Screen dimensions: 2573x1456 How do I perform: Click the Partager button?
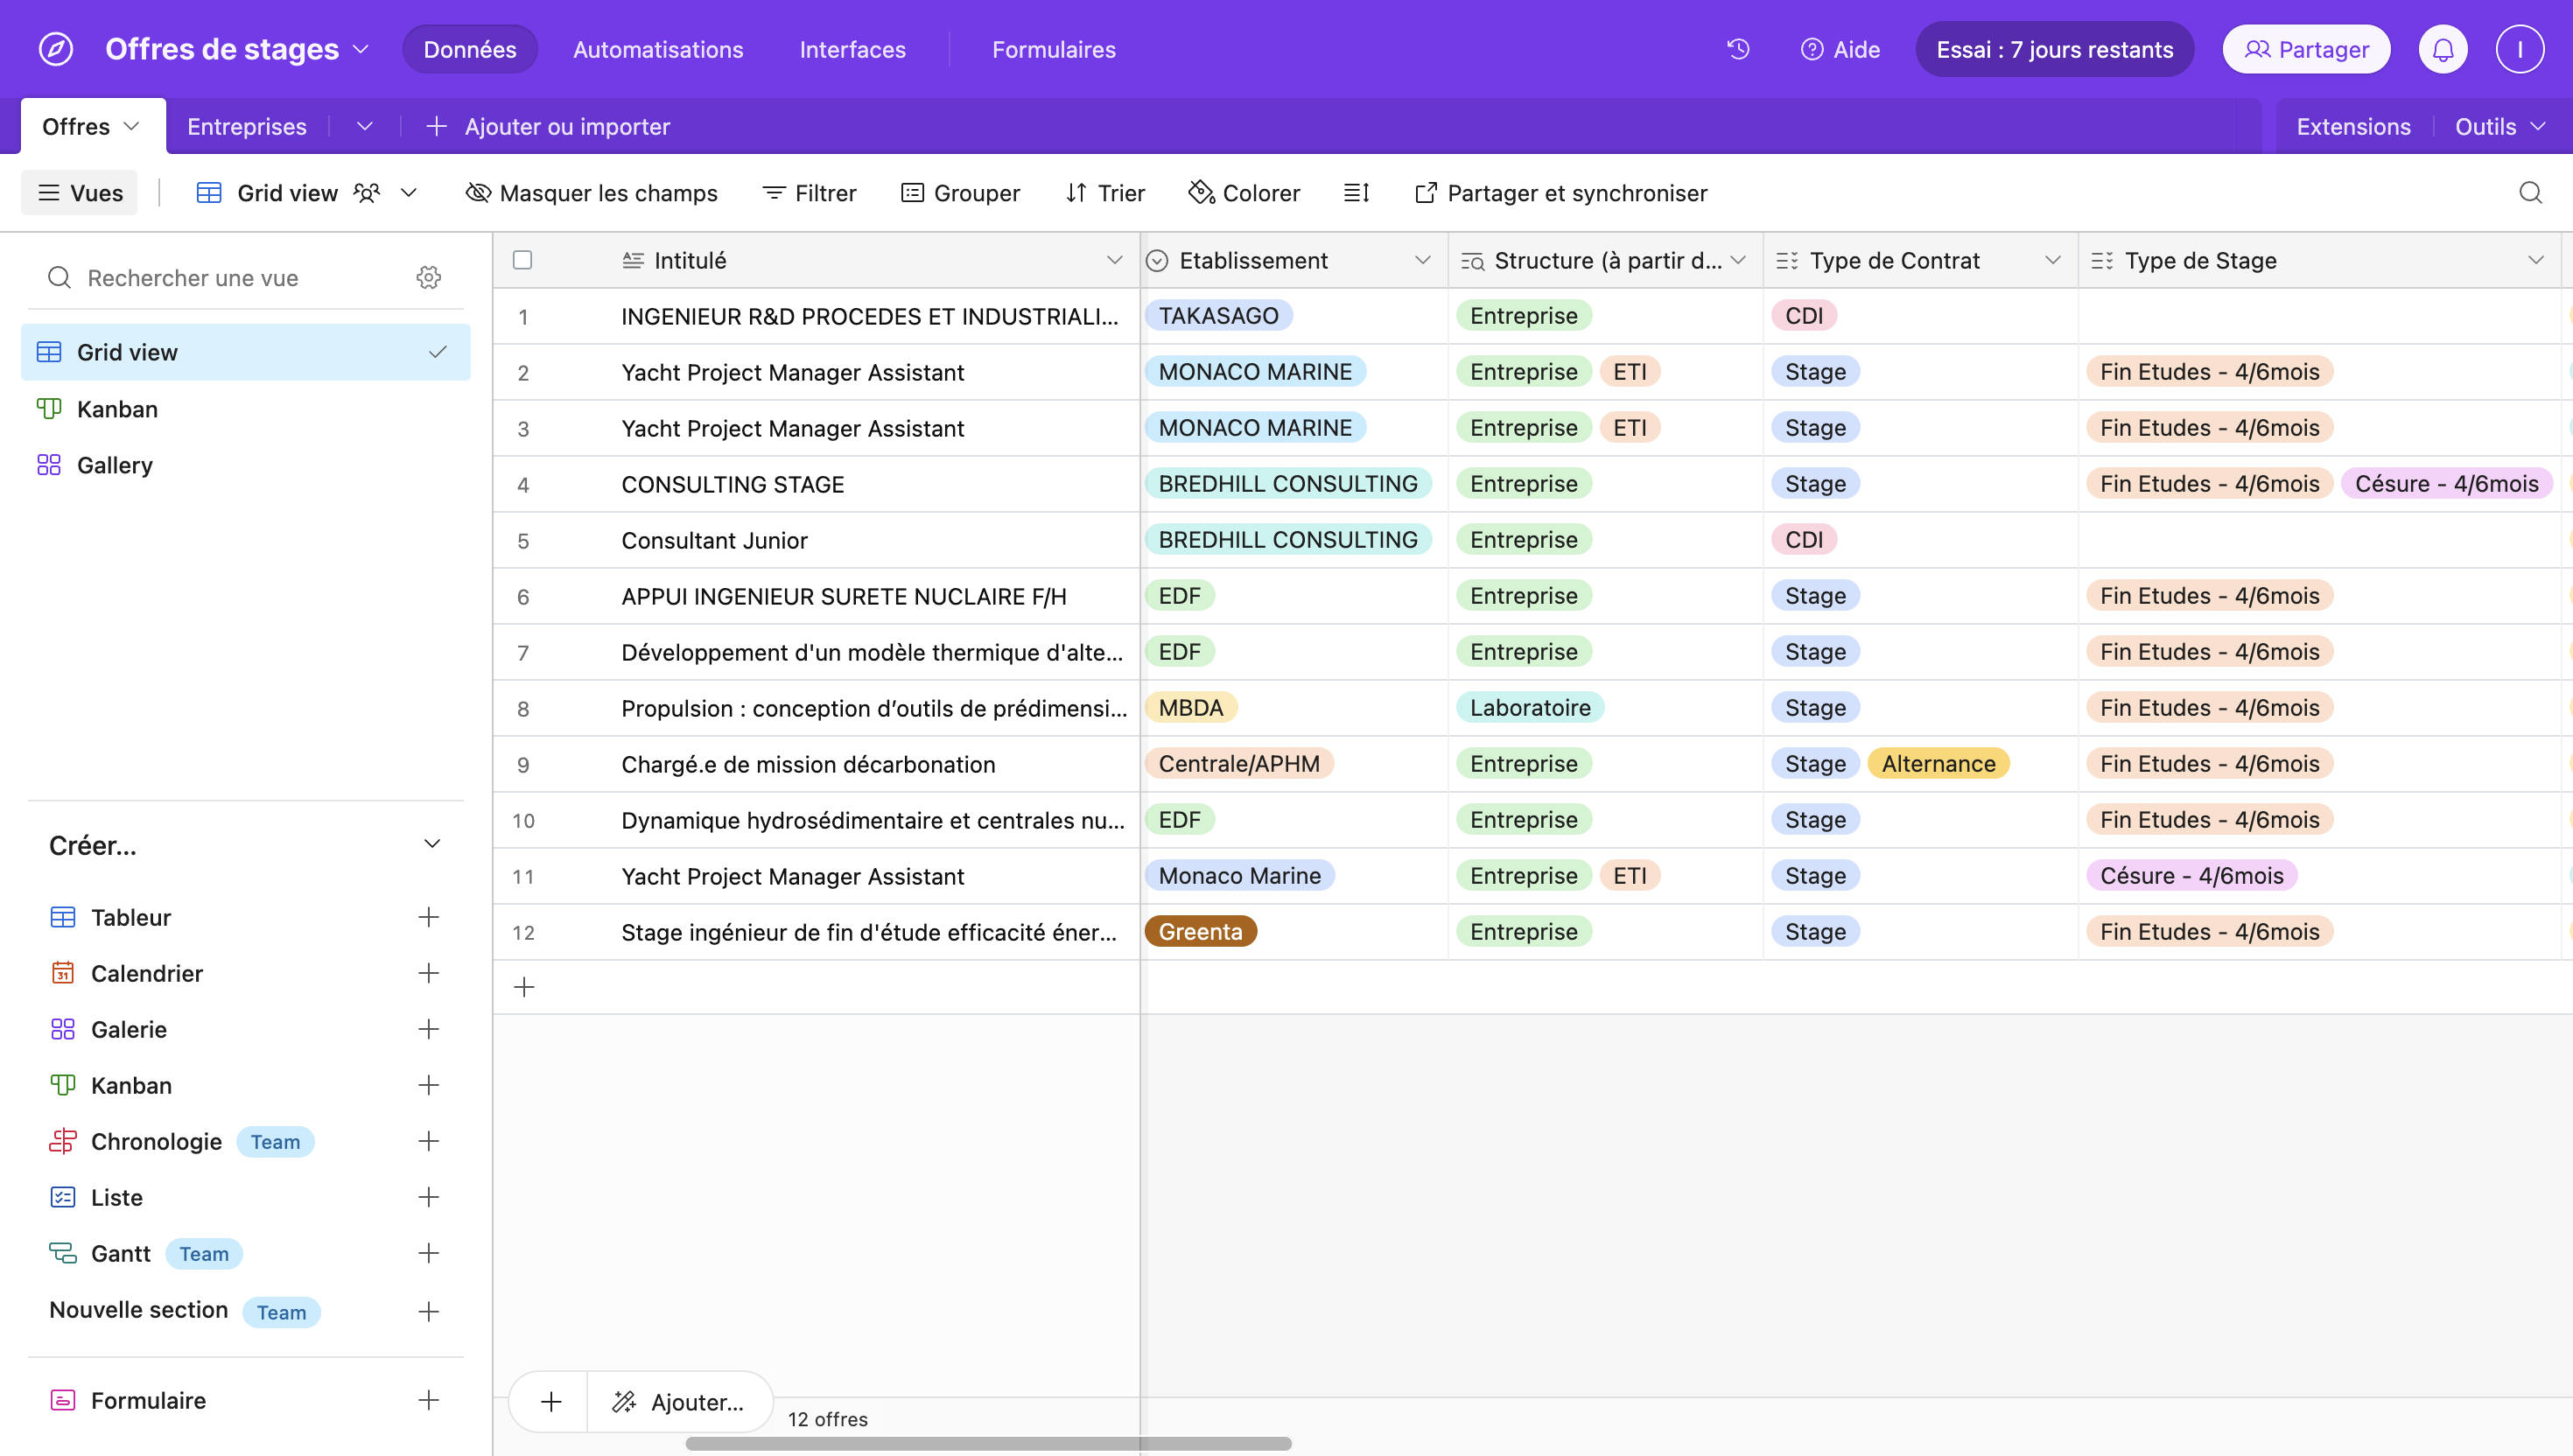[x=2306, y=49]
